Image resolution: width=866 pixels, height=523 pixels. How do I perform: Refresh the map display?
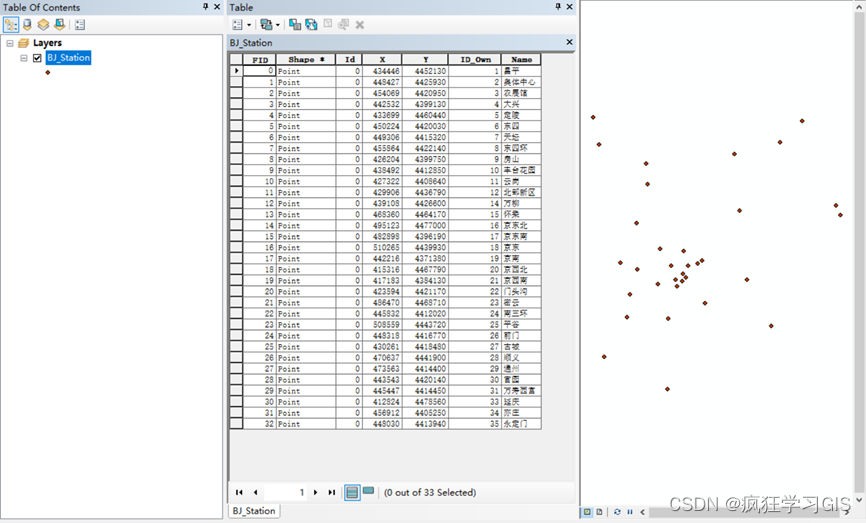pos(617,512)
